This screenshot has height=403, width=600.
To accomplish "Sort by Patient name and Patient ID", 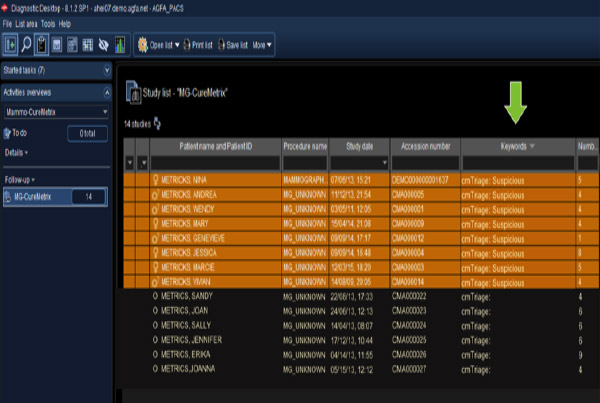I will tap(215, 146).
